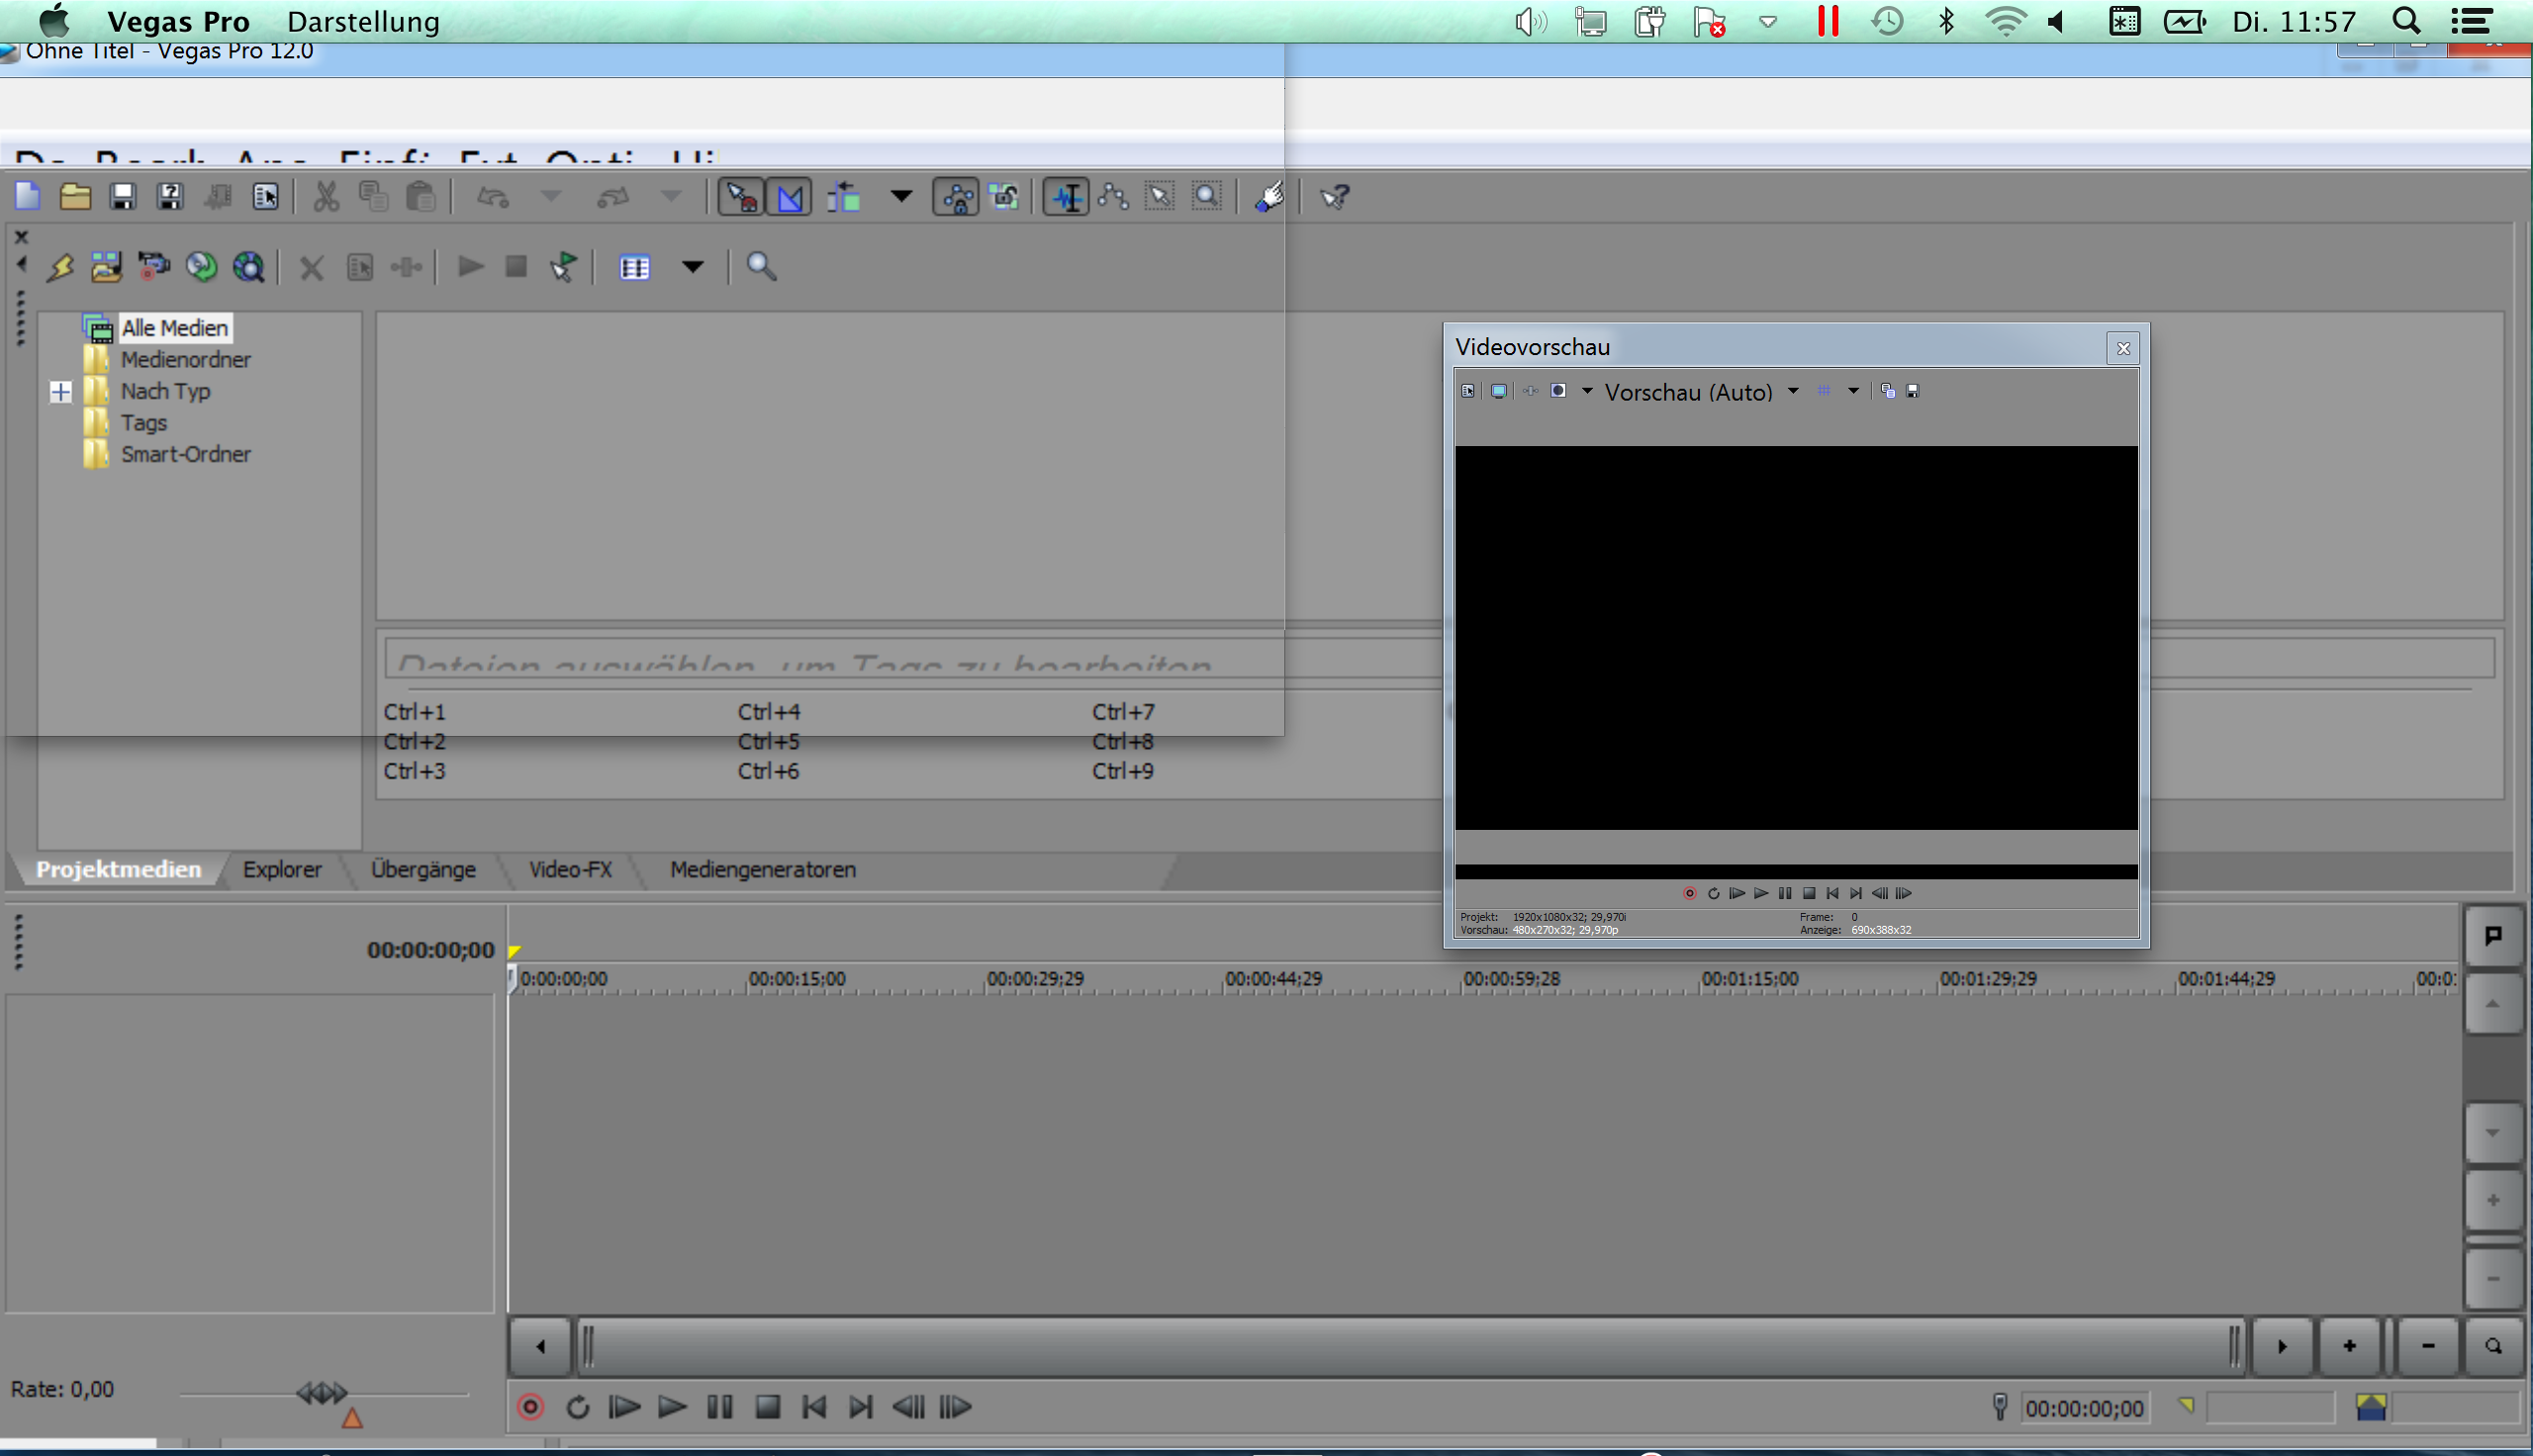
Task: Open the Vorschau (Auto) quality dropdown
Action: click(x=1793, y=391)
